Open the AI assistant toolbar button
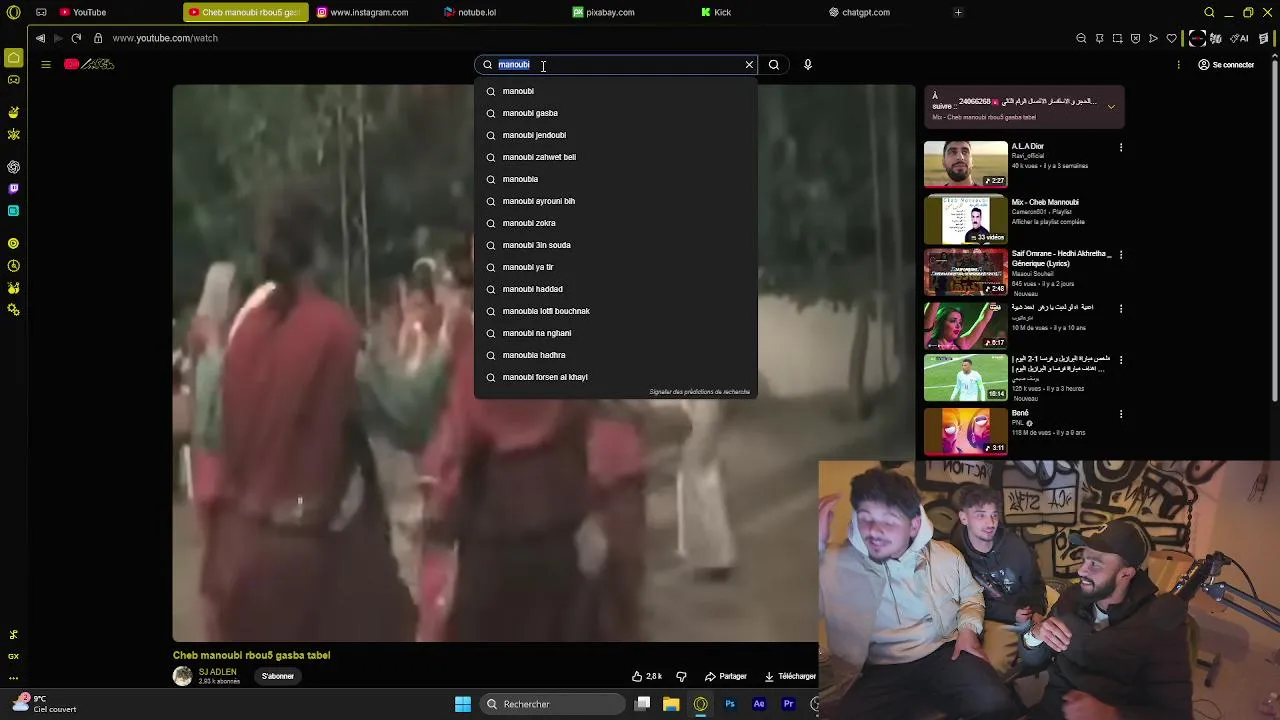1280x720 pixels. pos(1240,38)
